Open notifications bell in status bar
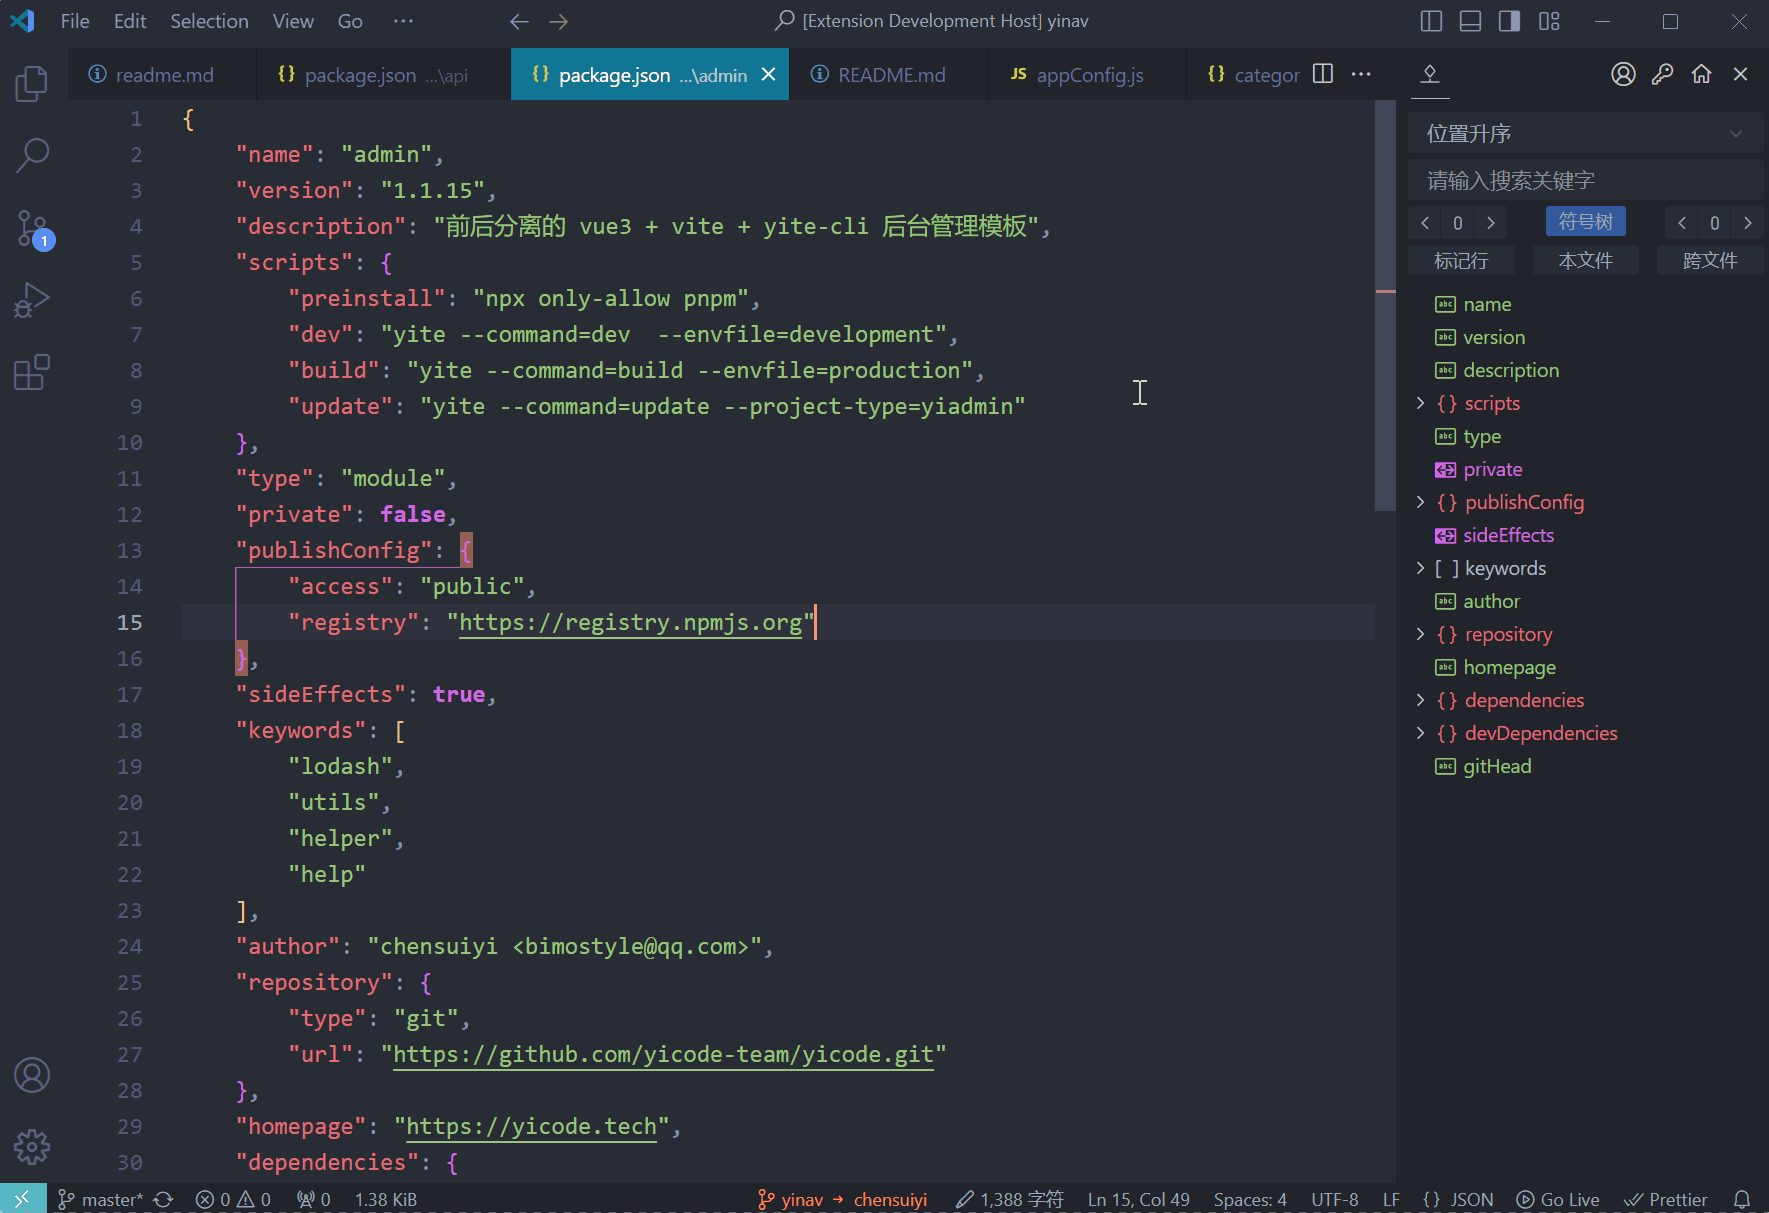Image resolution: width=1769 pixels, height=1213 pixels. pyautogui.click(x=1742, y=1199)
